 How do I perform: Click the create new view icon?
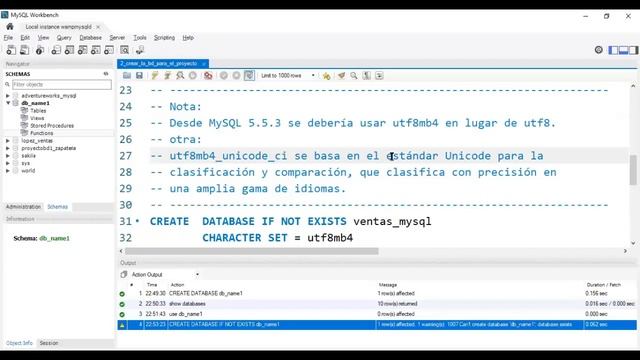pyautogui.click(x=82, y=50)
